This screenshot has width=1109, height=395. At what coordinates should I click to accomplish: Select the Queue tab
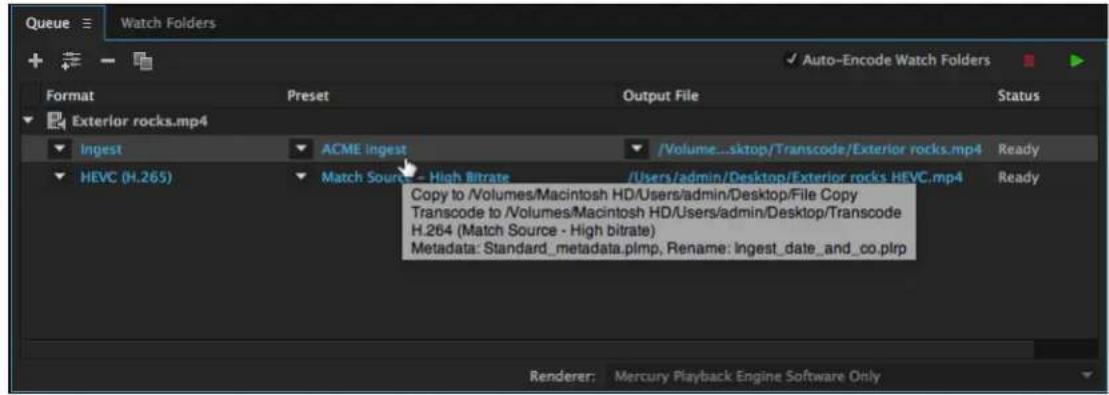[x=47, y=23]
